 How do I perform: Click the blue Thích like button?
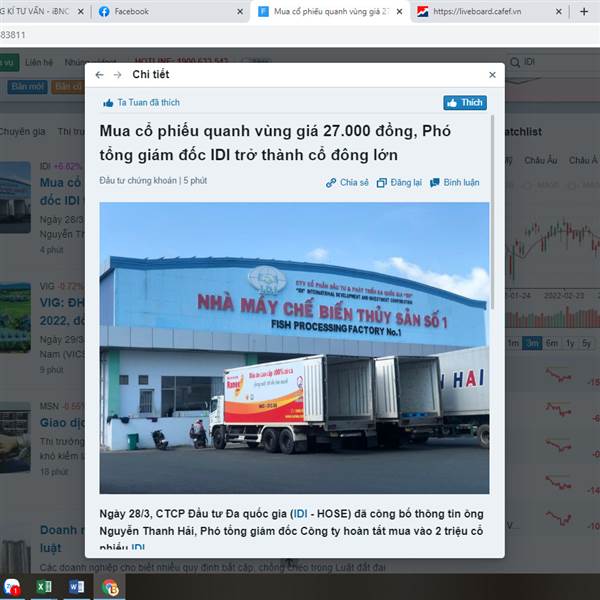[x=465, y=103]
